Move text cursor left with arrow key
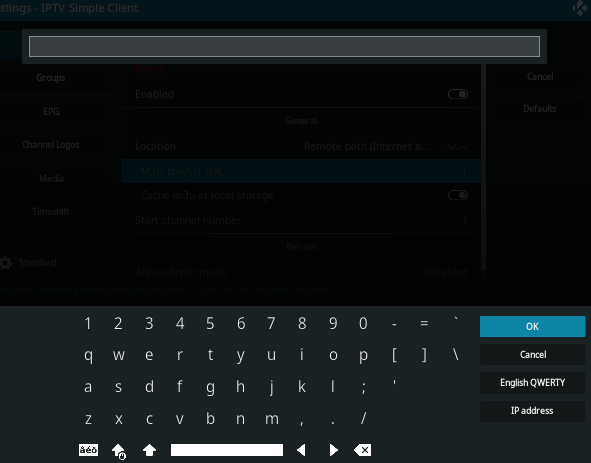This screenshot has width=591, height=463. click(x=301, y=450)
